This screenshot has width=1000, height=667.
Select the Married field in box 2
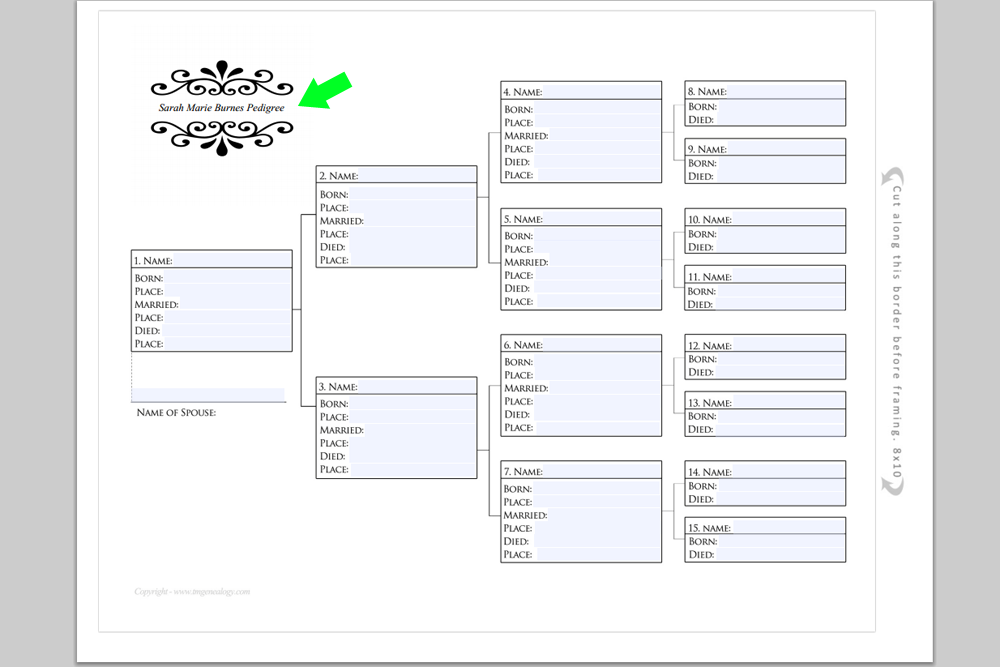tap(419, 221)
